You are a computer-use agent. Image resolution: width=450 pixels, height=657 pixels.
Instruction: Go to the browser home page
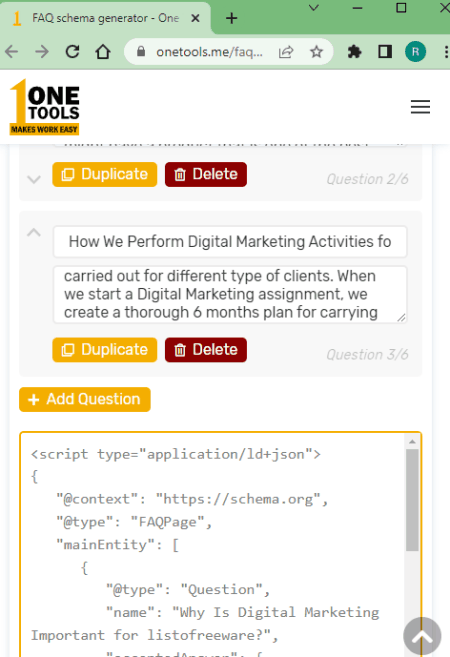(103, 52)
